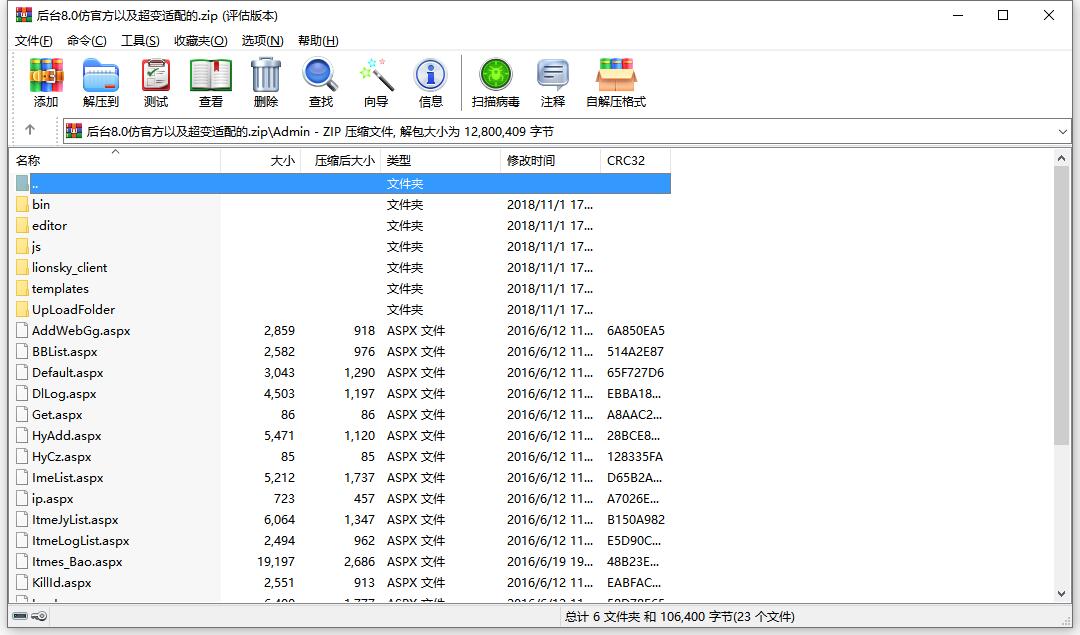
Task: Click the 解压到 (Extract to) icon
Action: click(x=101, y=82)
